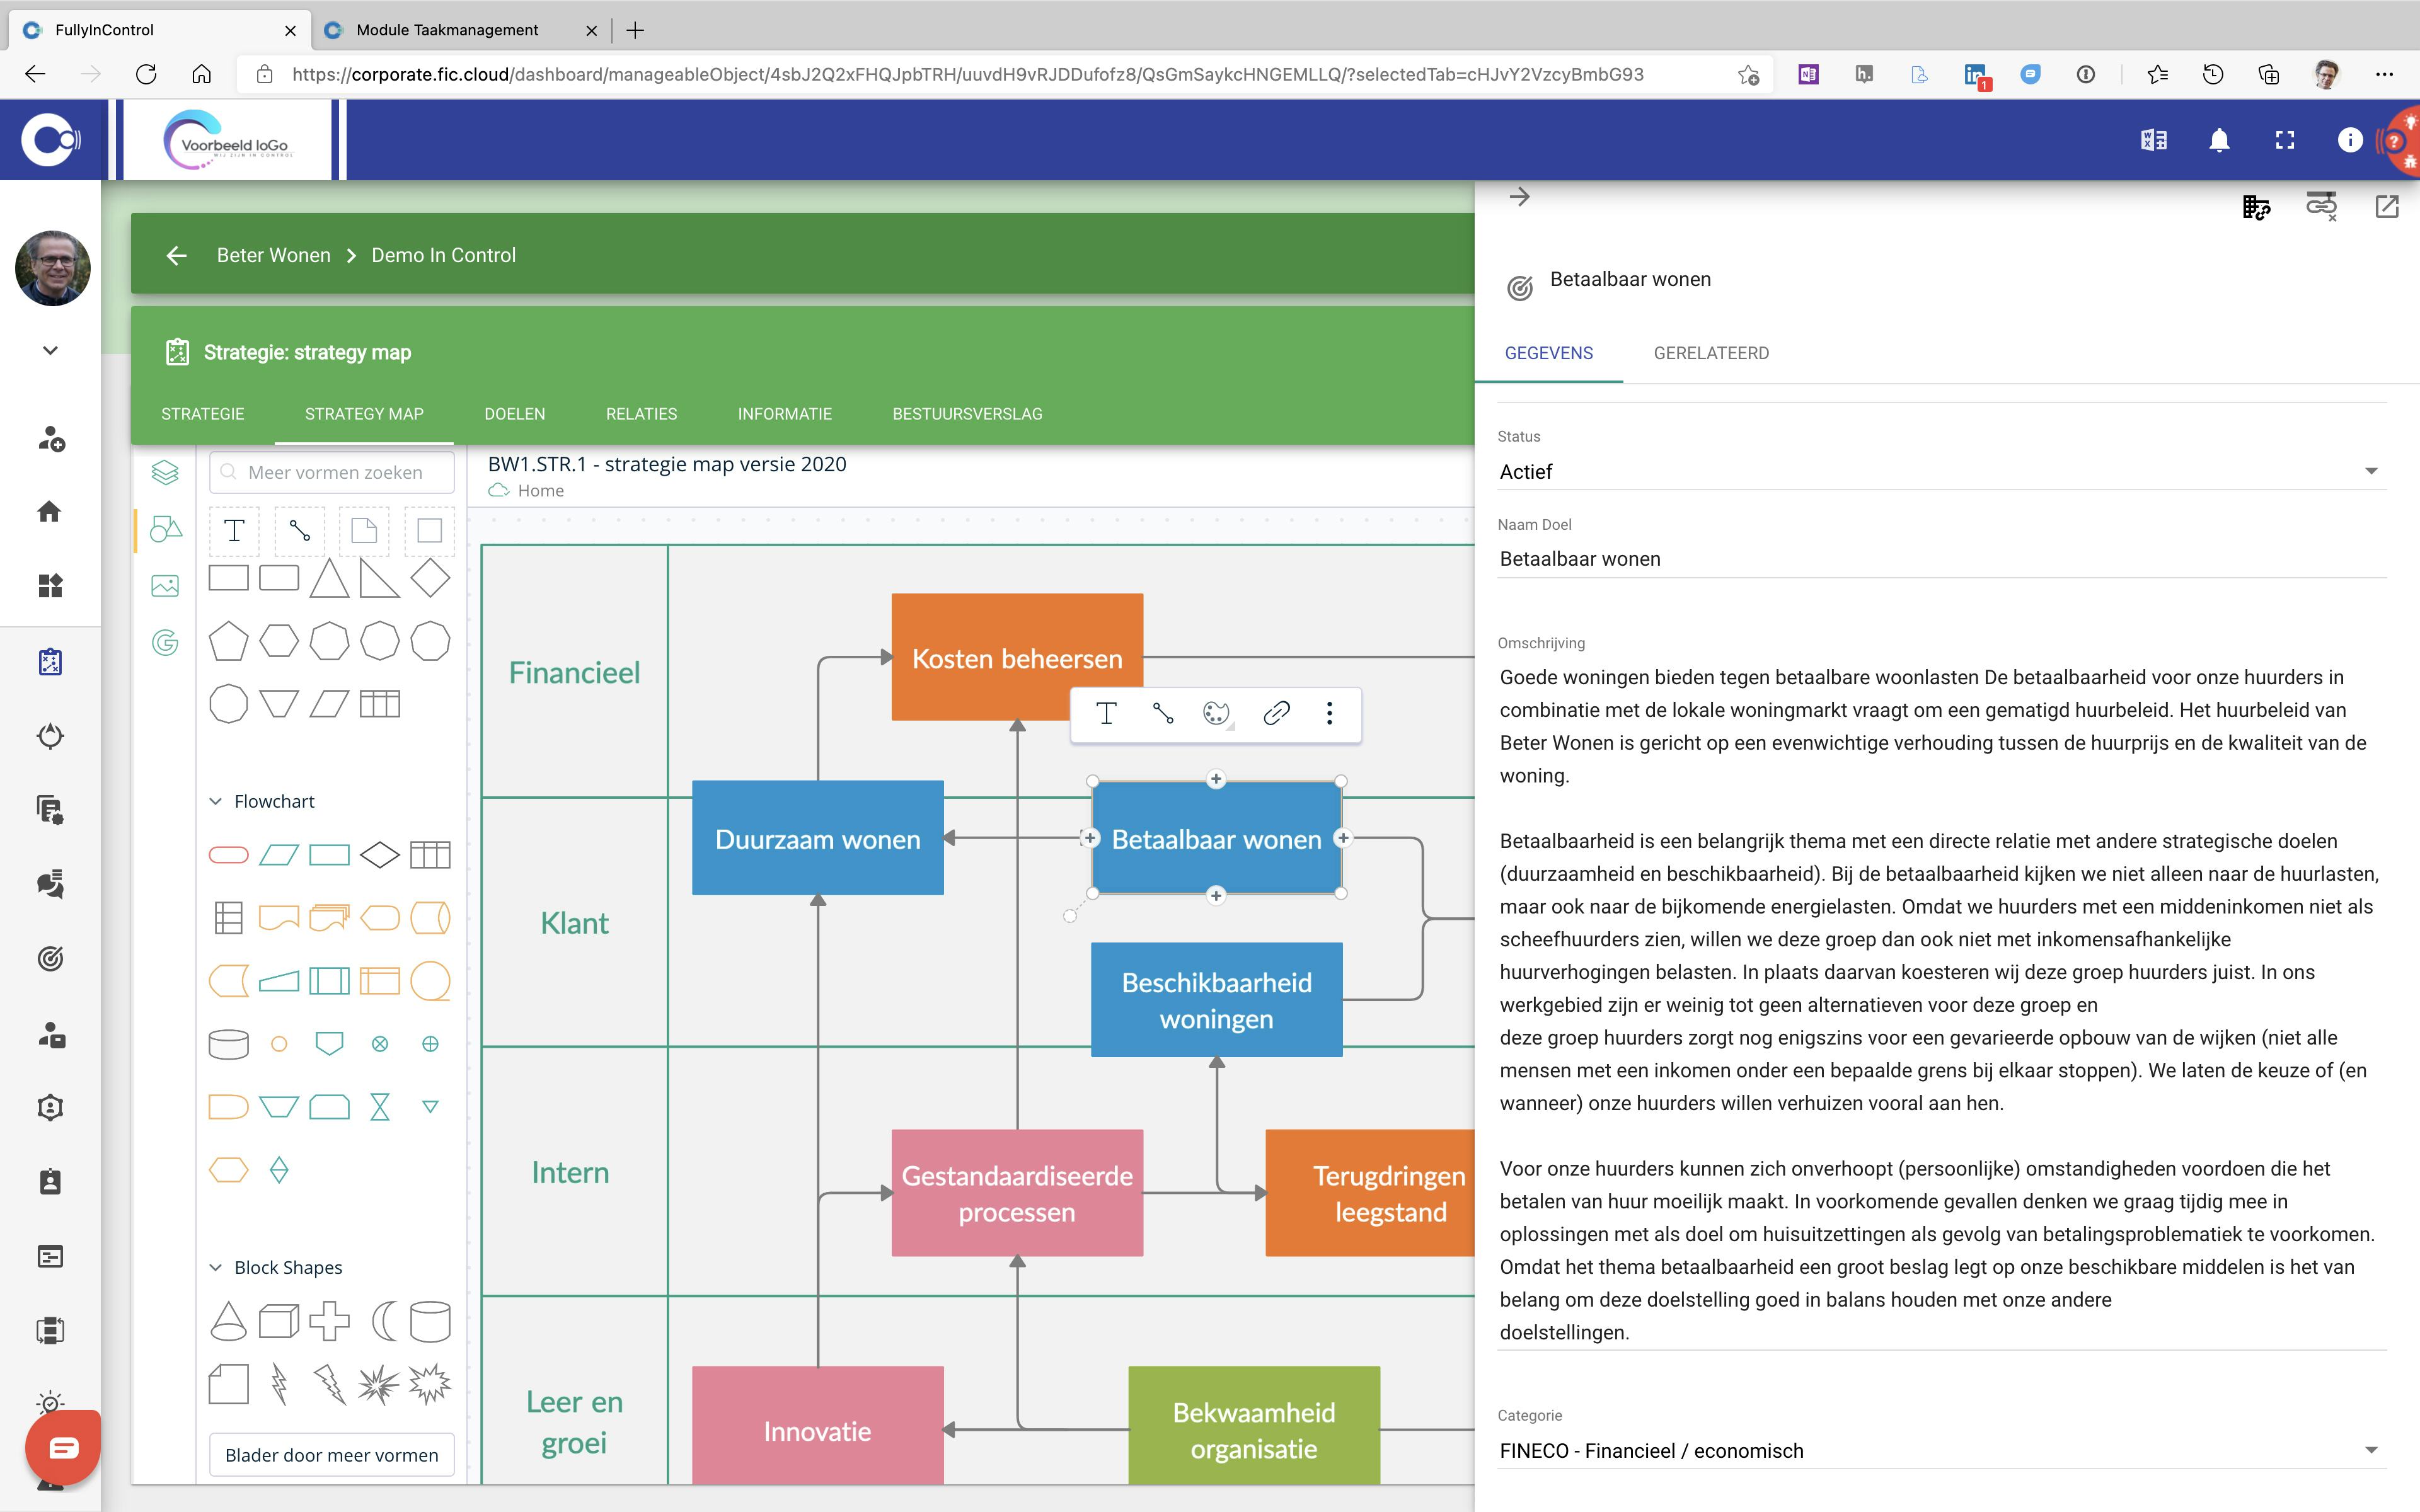This screenshot has width=2420, height=1512.
Task: Click the home icon in left sidebar
Action: click(x=50, y=512)
